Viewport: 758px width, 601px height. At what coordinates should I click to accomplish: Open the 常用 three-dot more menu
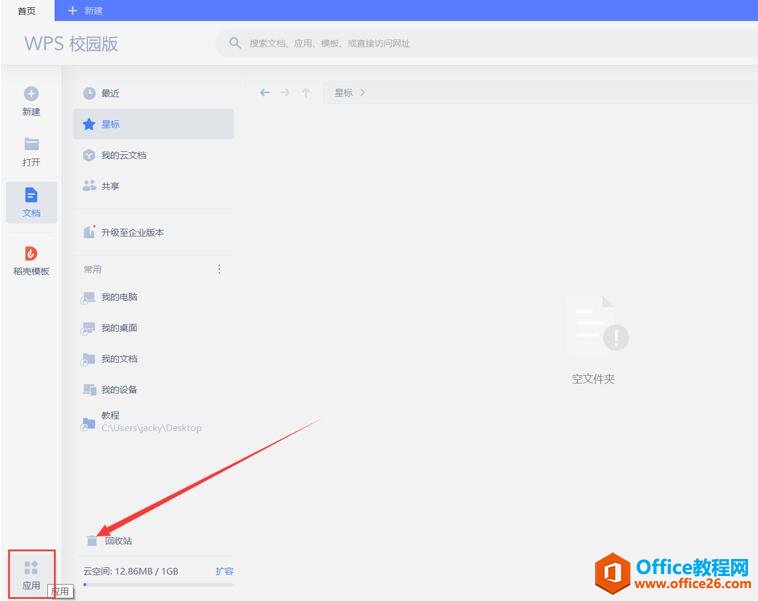(x=219, y=269)
